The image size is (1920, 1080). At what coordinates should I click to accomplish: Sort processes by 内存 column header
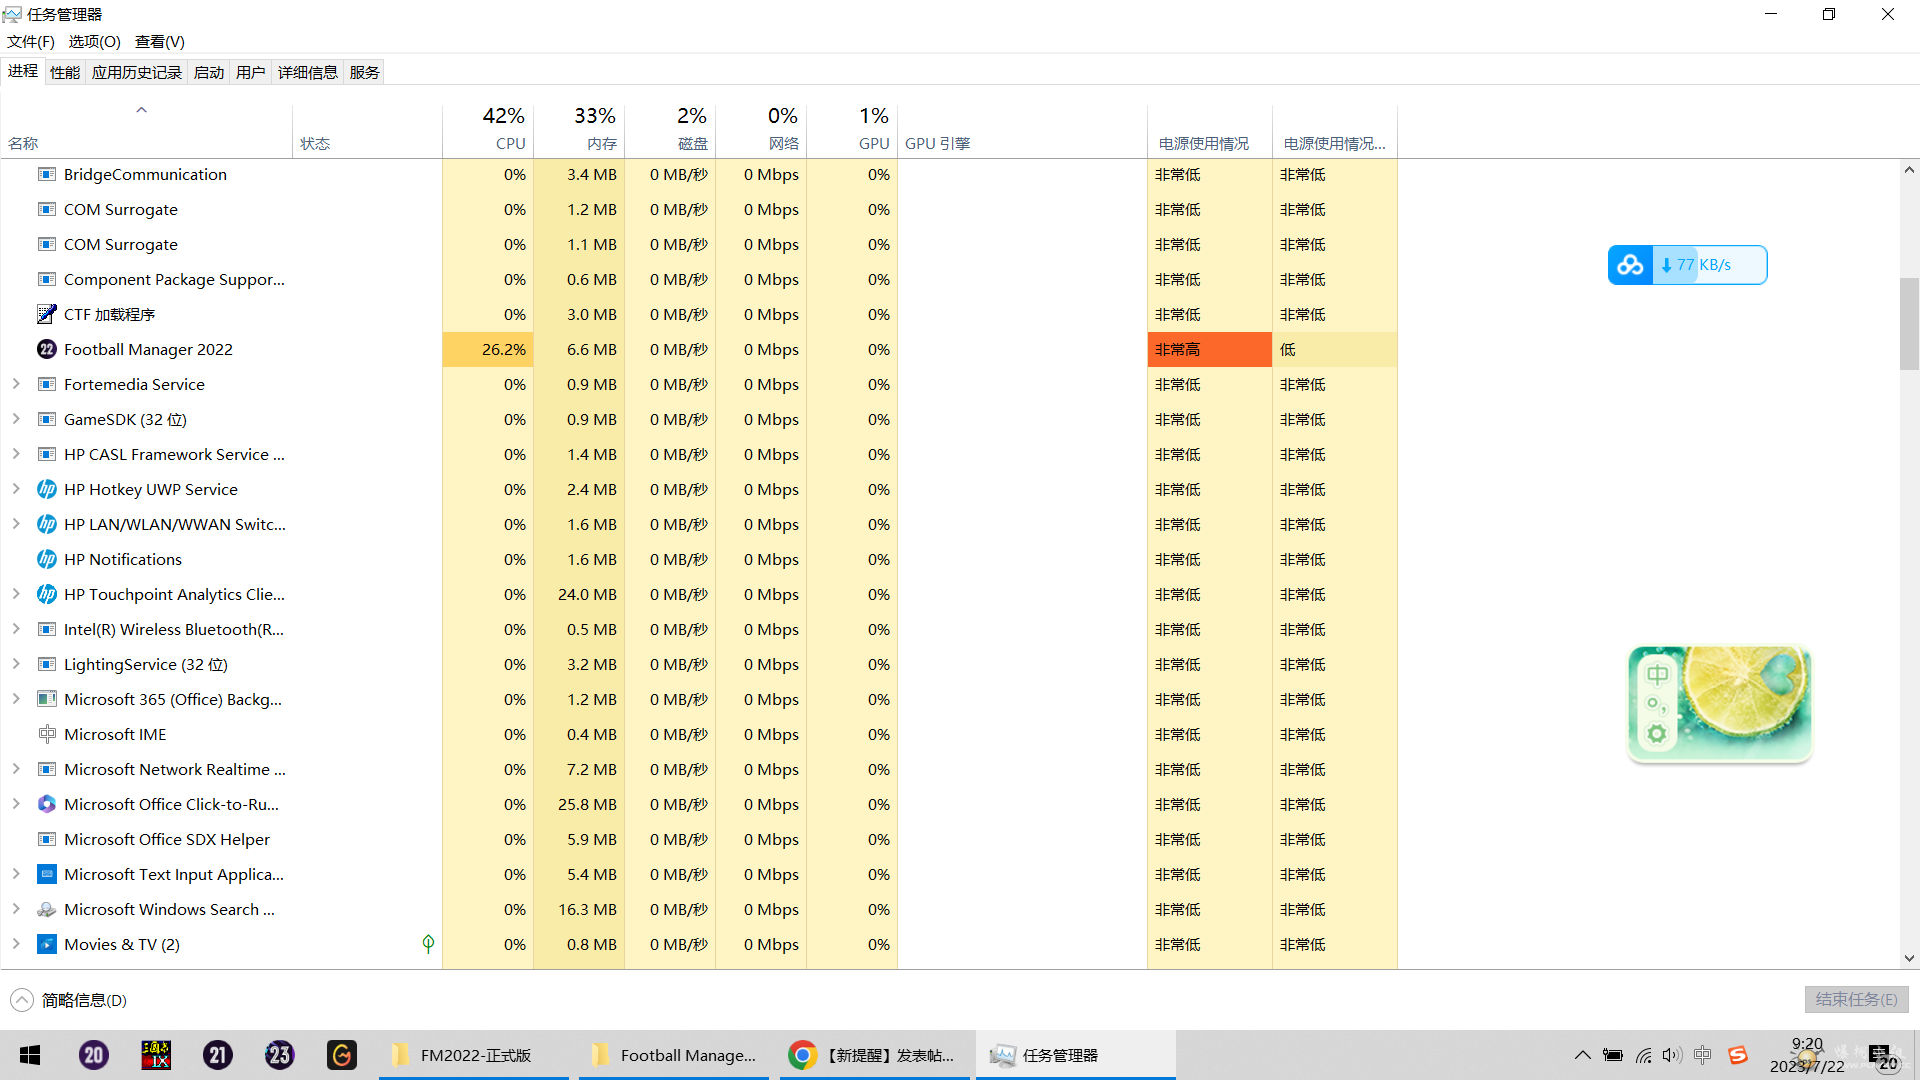point(579,130)
